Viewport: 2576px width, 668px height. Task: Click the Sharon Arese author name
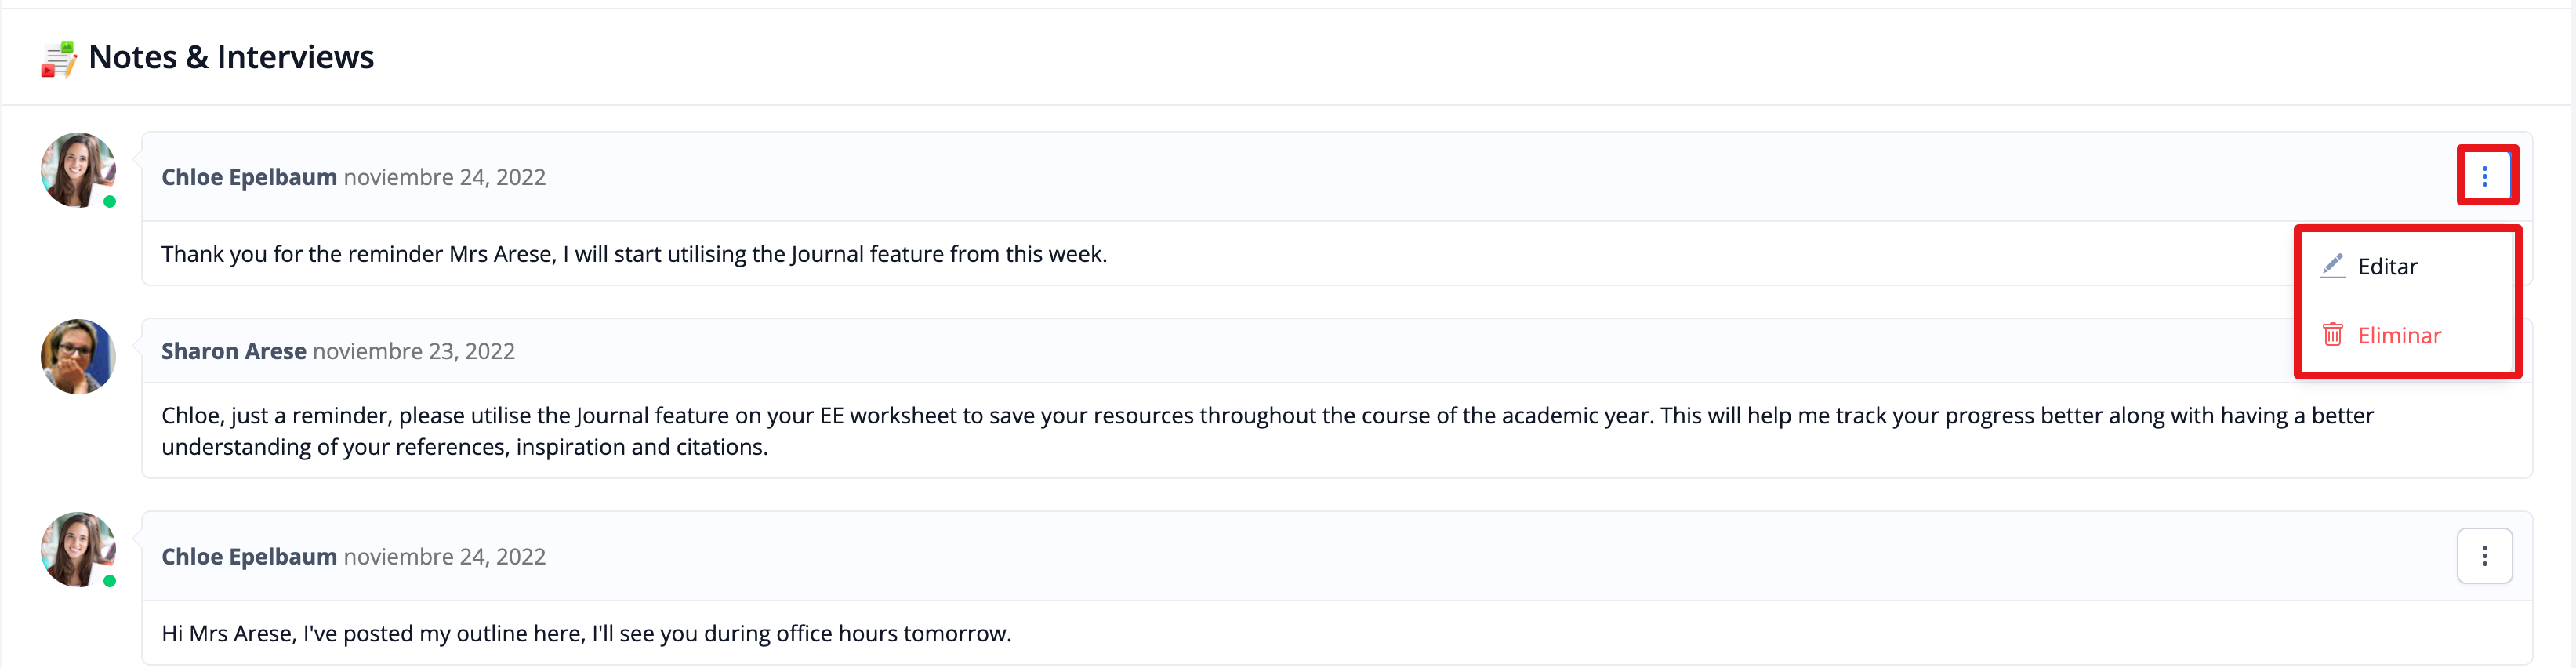(x=233, y=352)
